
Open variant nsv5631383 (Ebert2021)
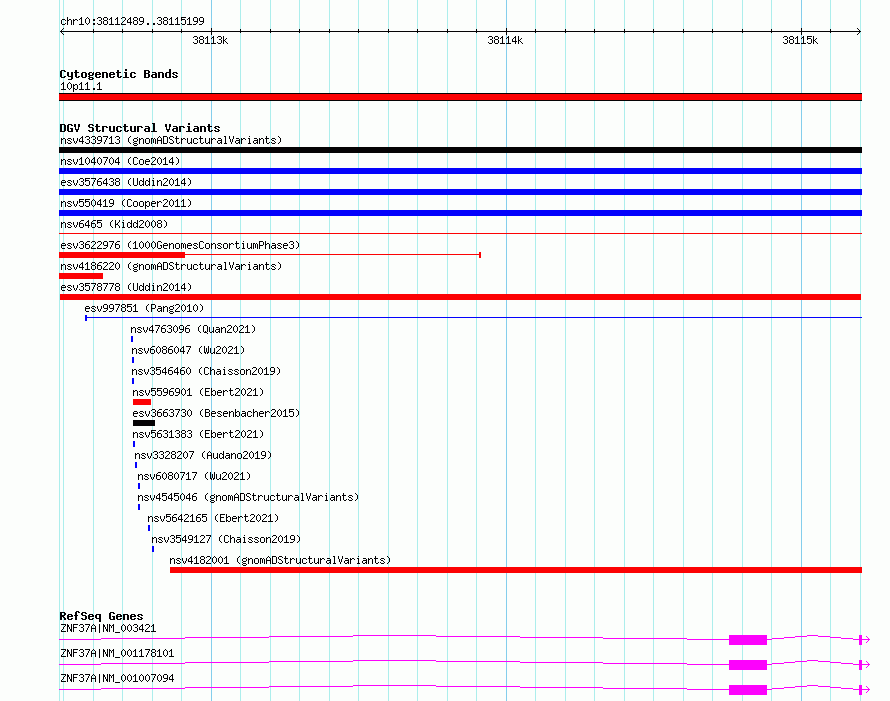pos(198,434)
